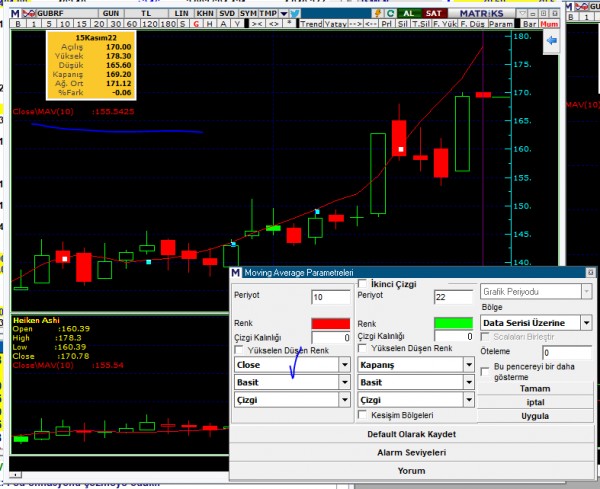Enable the Kesişim Bölgeleri checkbox
Viewport: 600px width, 489px height.
pyautogui.click(x=362, y=415)
